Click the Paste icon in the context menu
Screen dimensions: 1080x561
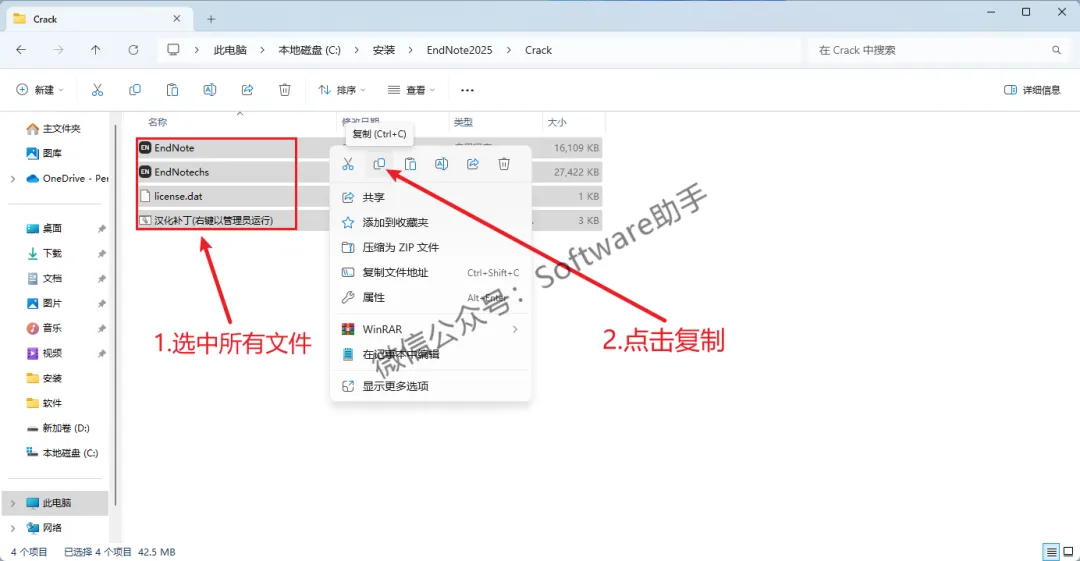point(411,164)
